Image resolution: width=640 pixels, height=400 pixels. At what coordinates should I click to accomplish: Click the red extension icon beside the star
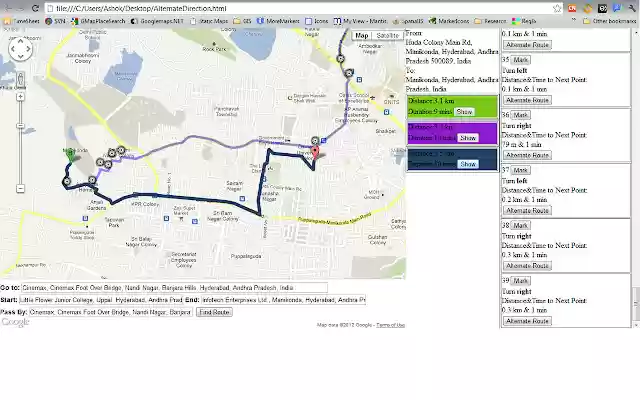coord(572,8)
